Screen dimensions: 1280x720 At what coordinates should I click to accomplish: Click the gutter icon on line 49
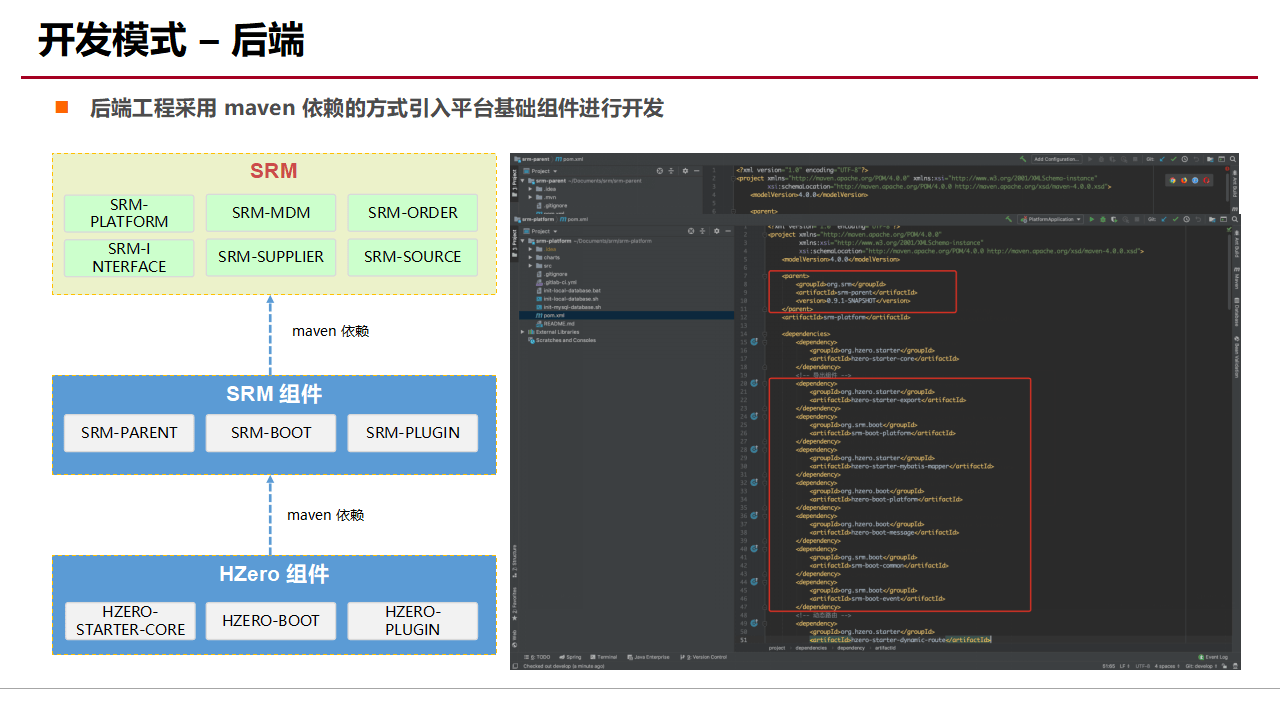(x=754, y=624)
